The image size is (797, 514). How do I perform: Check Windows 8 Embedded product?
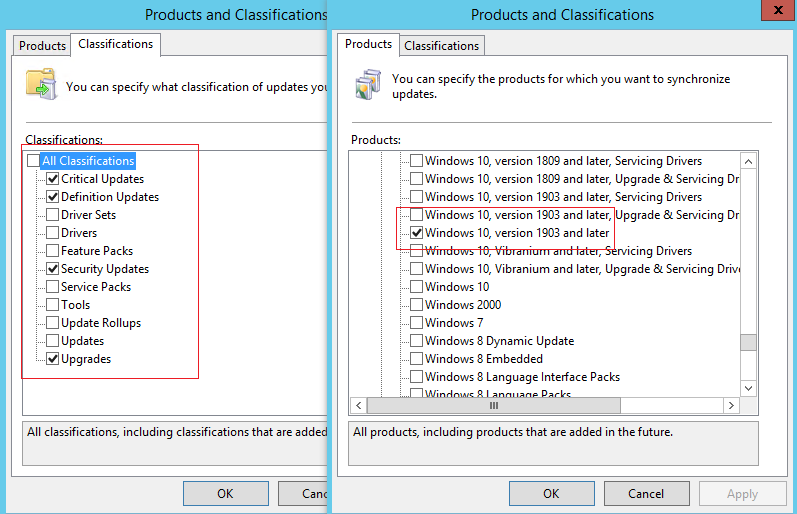coord(416,359)
